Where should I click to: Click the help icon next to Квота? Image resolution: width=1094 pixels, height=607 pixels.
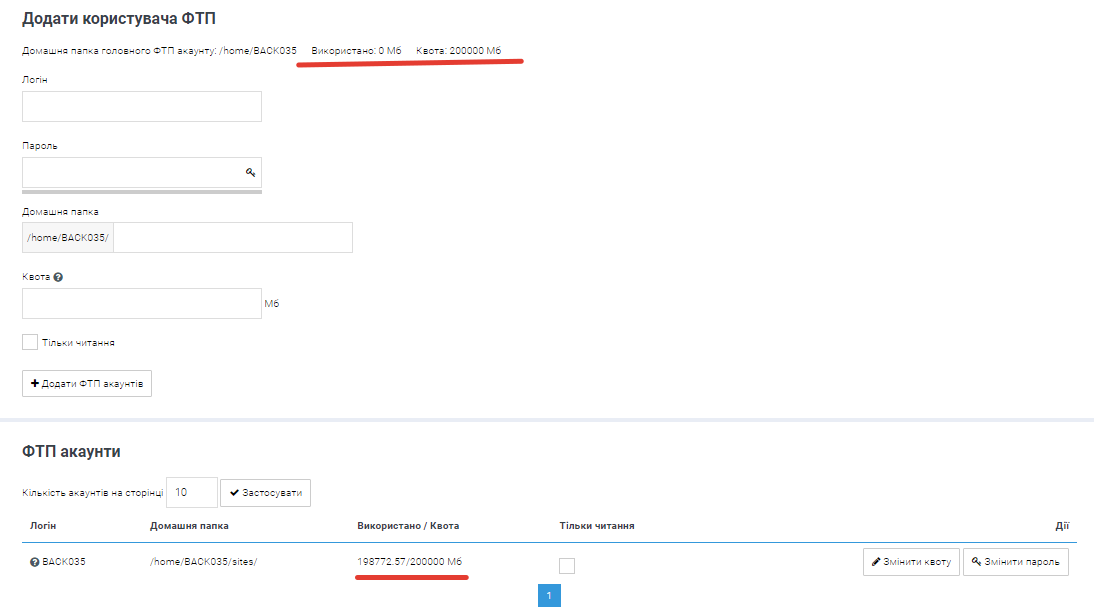pyautogui.click(x=58, y=277)
